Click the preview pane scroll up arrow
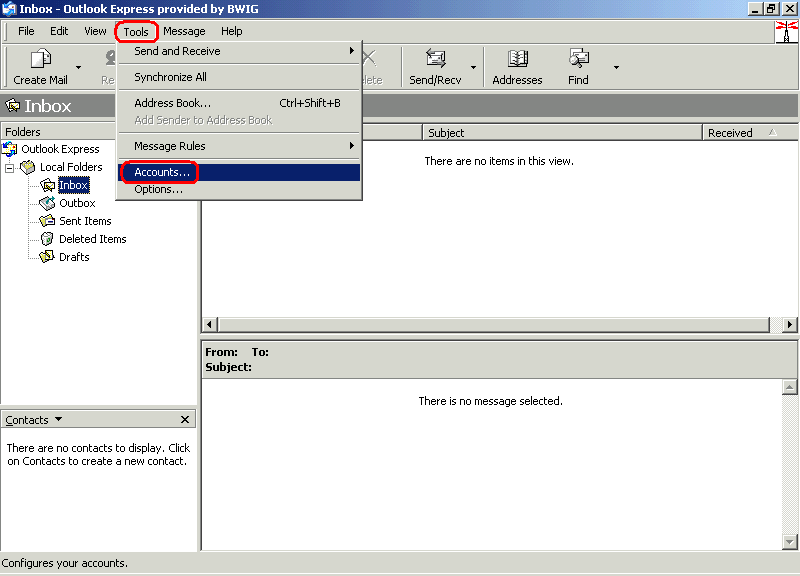The image size is (800, 576). pyautogui.click(x=789, y=387)
